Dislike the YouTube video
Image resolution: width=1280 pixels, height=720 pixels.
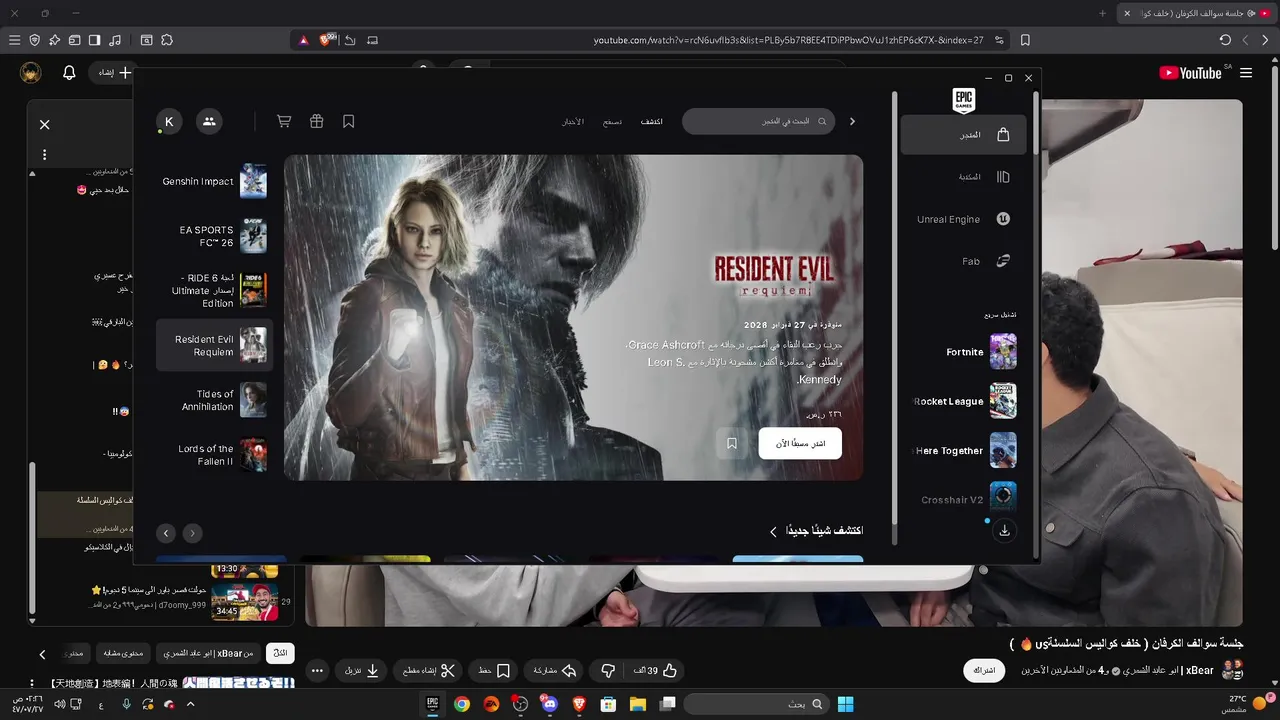click(x=607, y=670)
